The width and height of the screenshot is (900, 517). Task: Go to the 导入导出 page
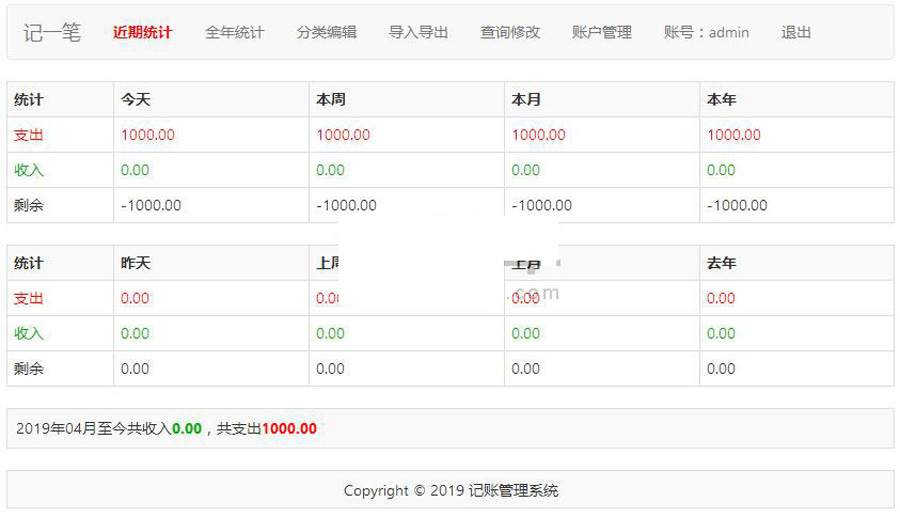[418, 32]
